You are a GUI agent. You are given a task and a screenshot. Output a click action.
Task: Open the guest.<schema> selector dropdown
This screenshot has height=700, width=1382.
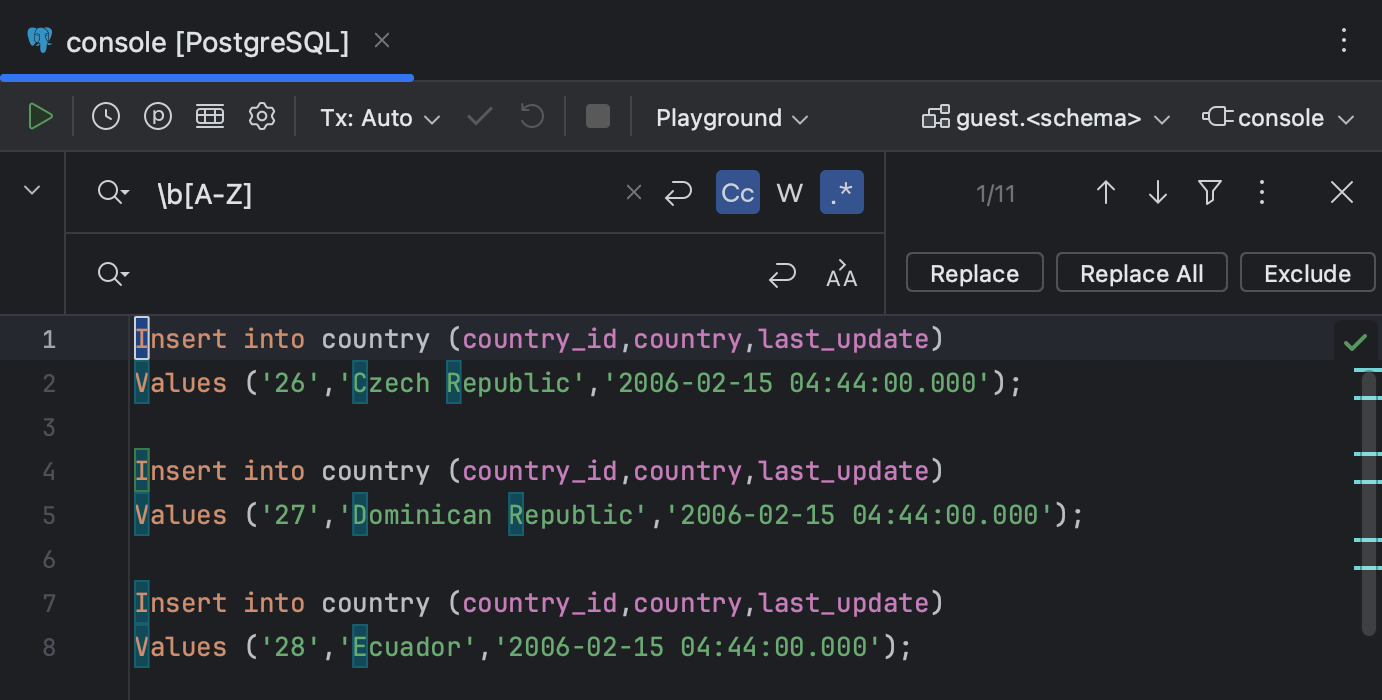[x=1046, y=118]
